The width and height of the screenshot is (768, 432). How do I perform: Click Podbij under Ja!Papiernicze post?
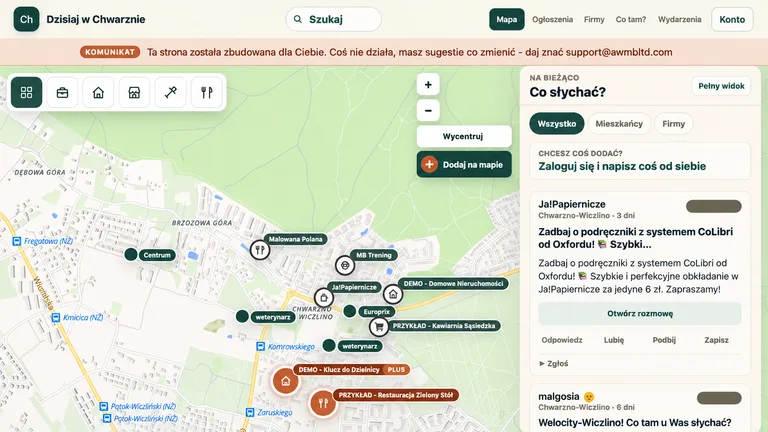click(664, 340)
